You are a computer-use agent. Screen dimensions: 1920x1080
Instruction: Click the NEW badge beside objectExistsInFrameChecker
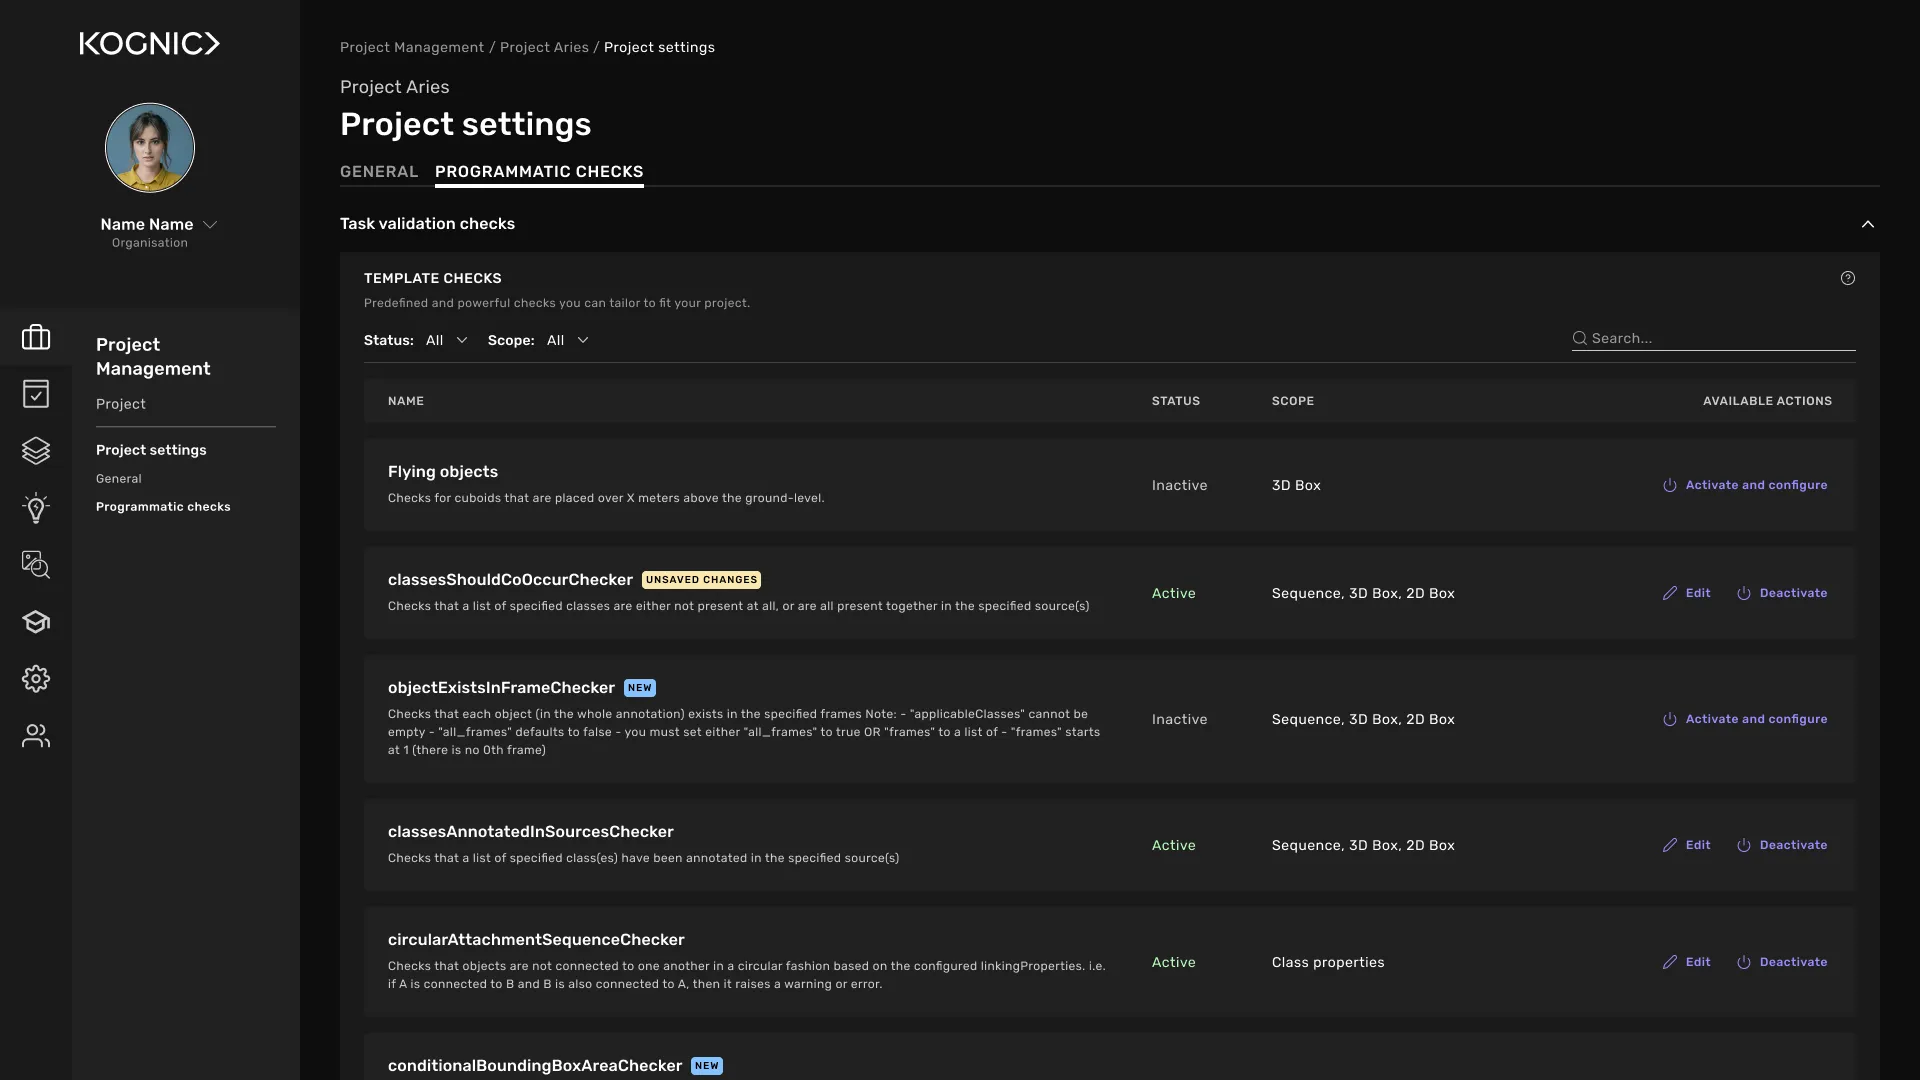pyautogui.click(x=640, y=688)
